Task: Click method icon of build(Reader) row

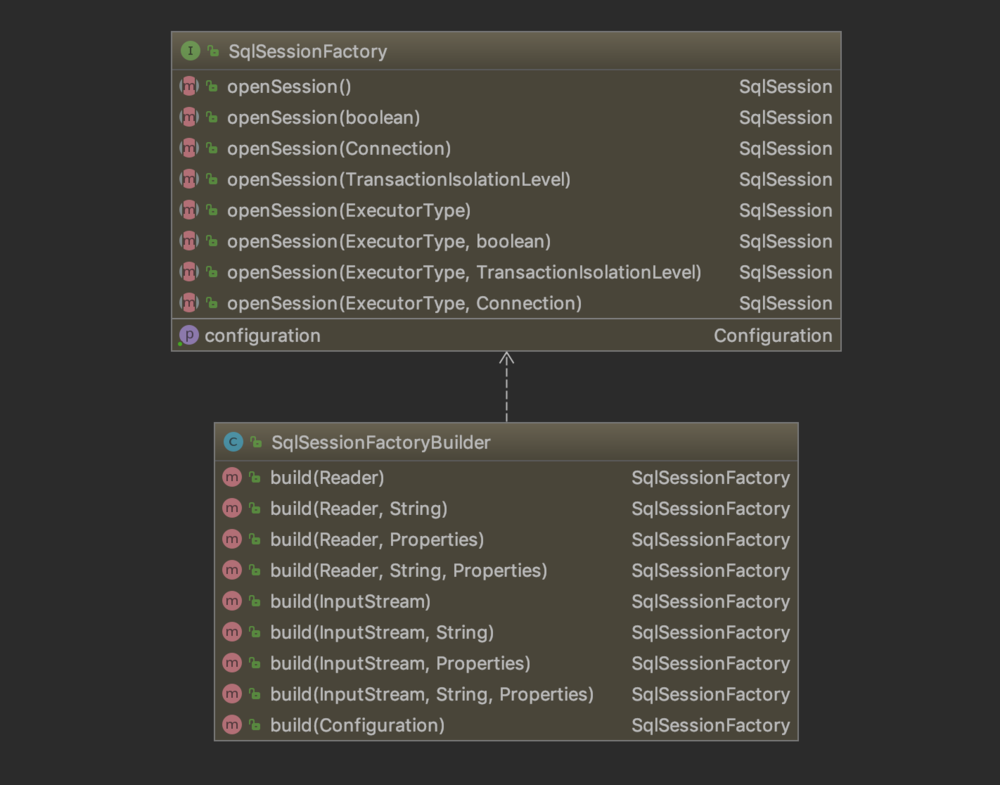Action: point(232,478)
